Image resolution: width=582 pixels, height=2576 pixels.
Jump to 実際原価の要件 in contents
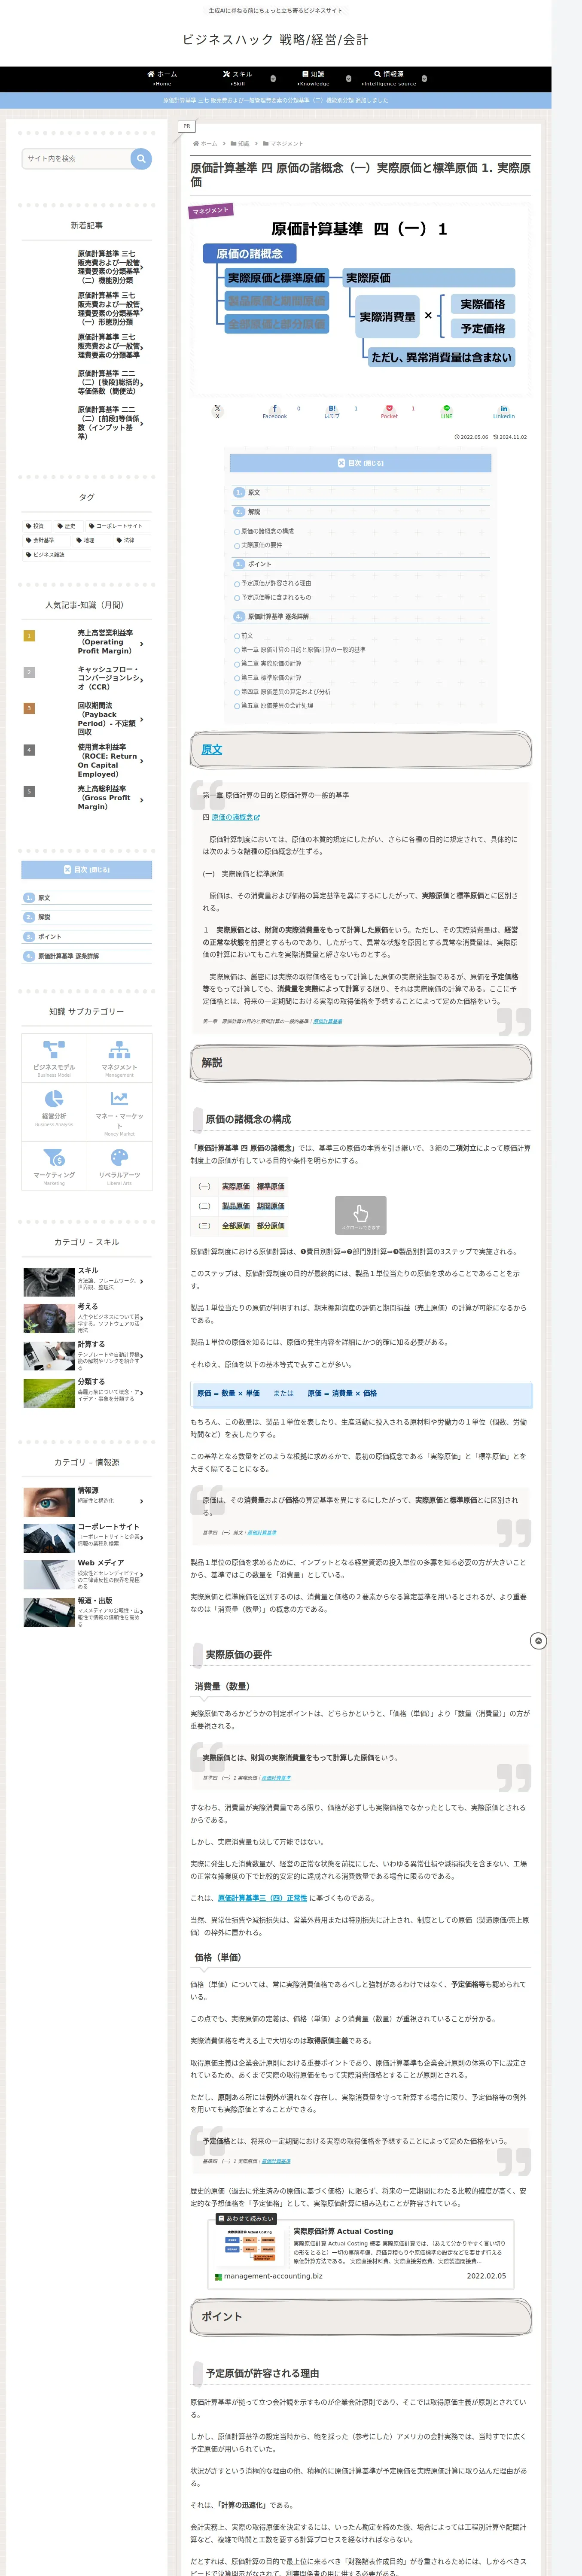tap(261, 545)
